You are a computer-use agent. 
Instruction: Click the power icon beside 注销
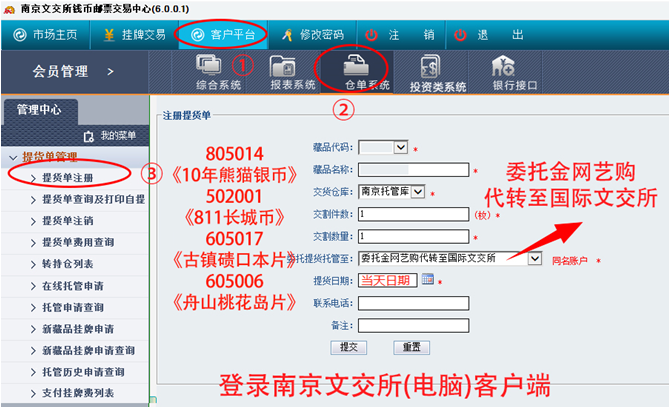pyautogui.click(x=372, y=35)
